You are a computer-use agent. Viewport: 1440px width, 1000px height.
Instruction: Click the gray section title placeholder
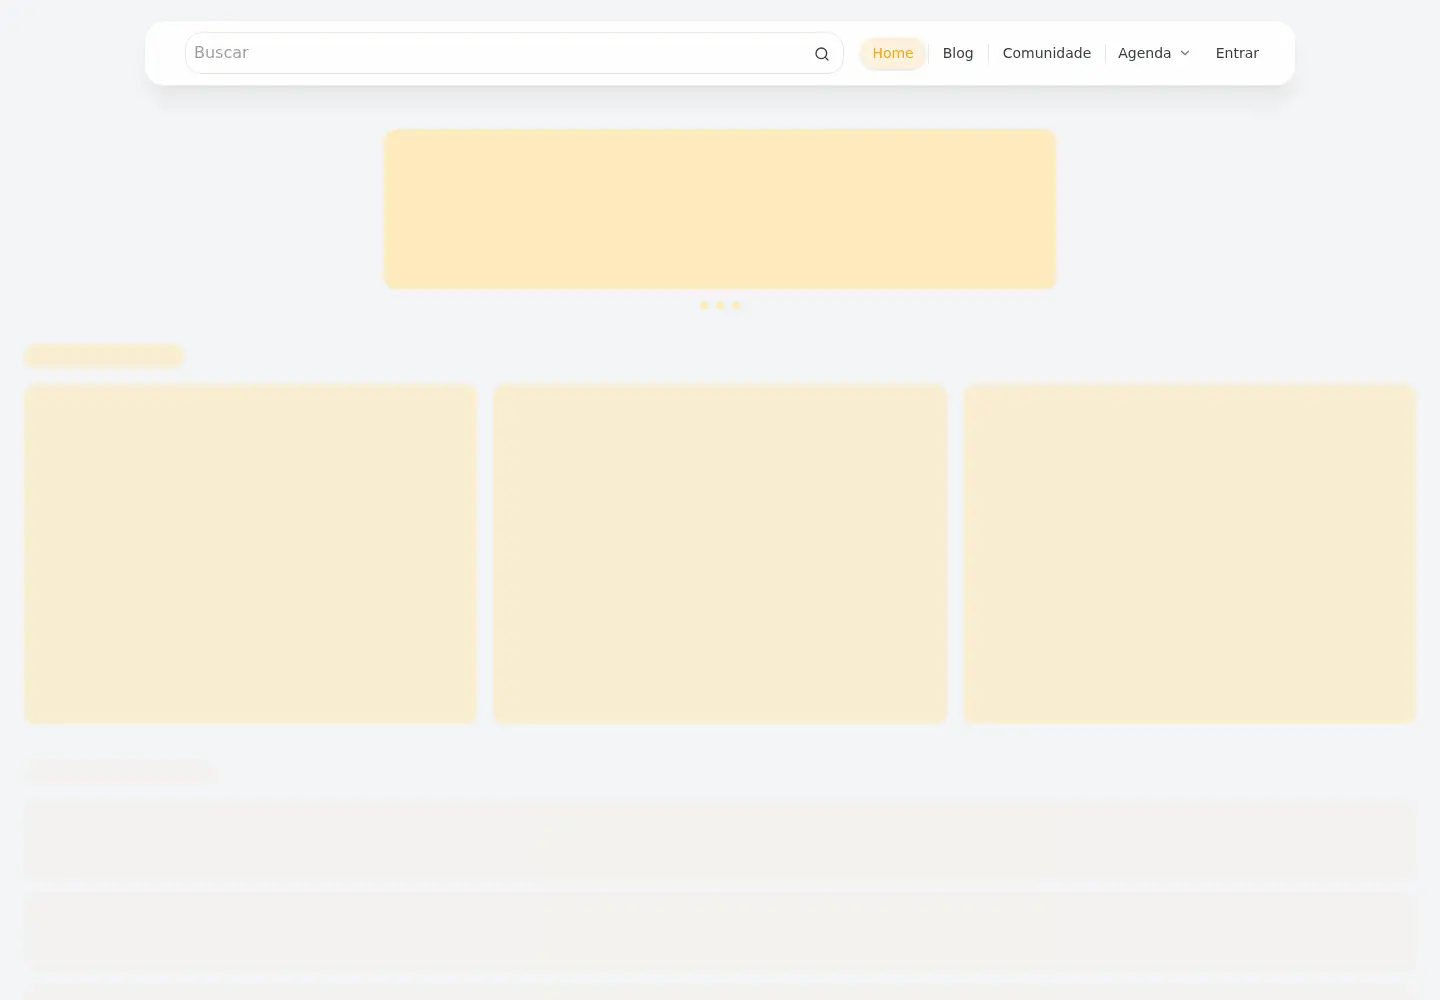tap(120, 772)
